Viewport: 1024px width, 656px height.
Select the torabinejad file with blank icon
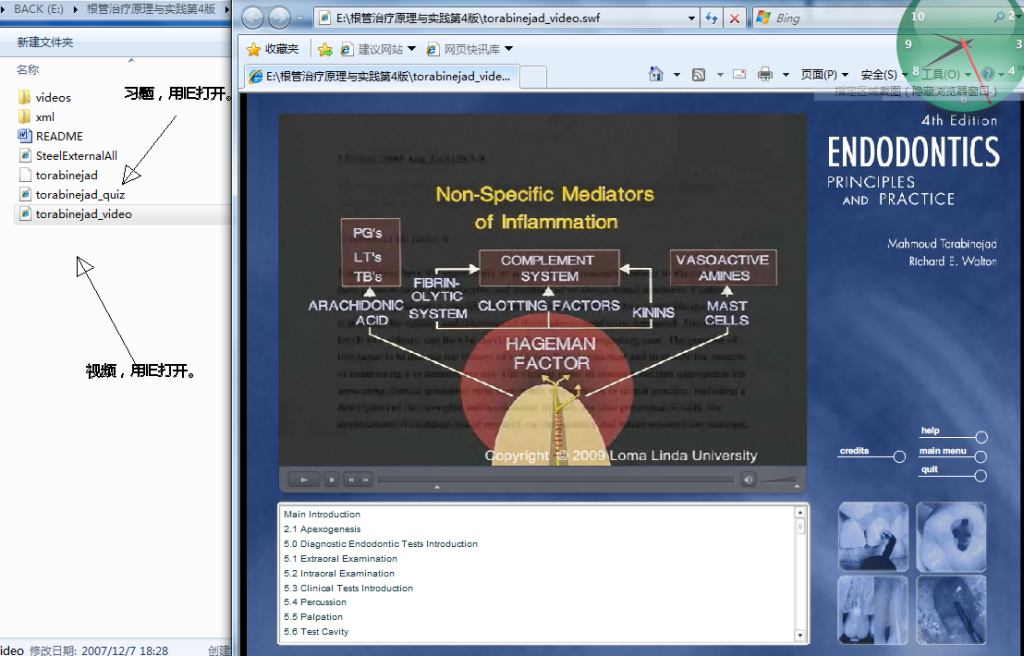point(58,175)
